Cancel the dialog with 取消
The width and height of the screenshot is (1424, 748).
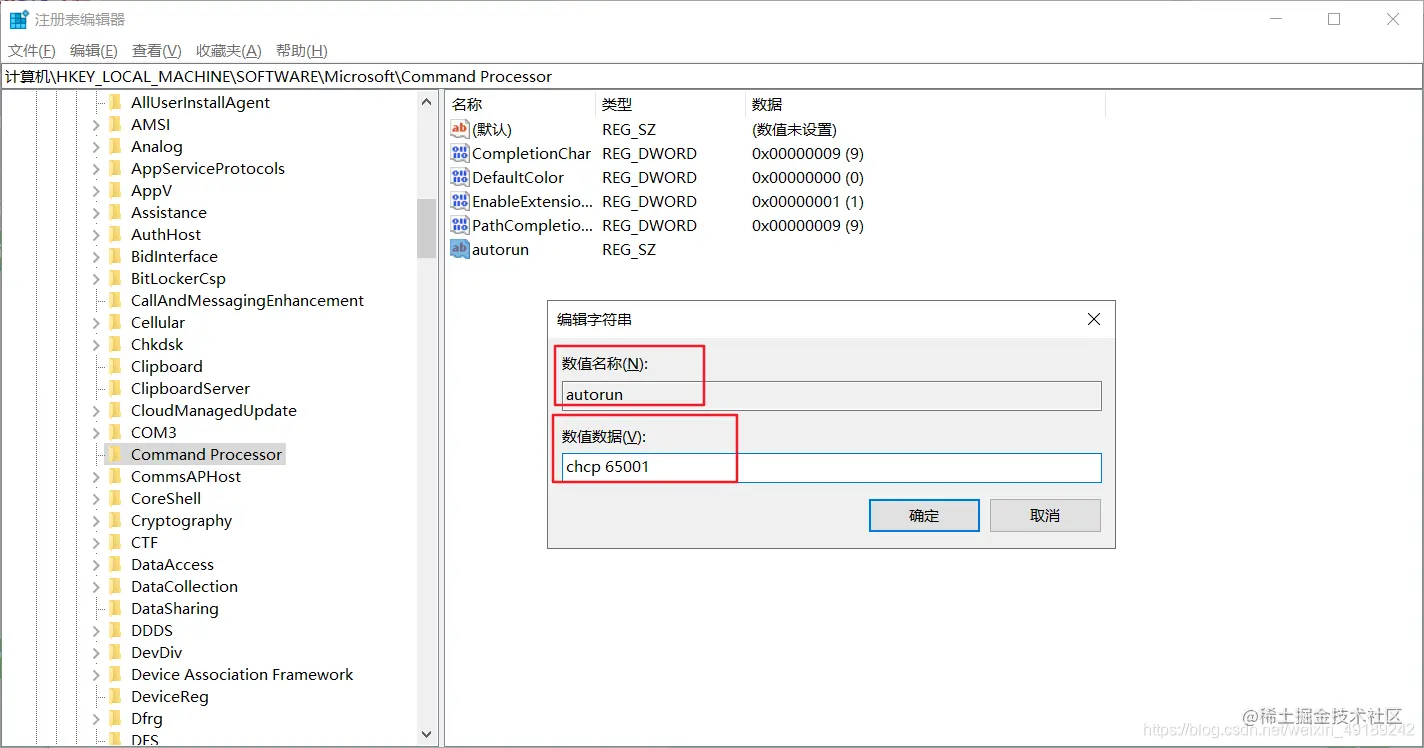pos(1045,516)
